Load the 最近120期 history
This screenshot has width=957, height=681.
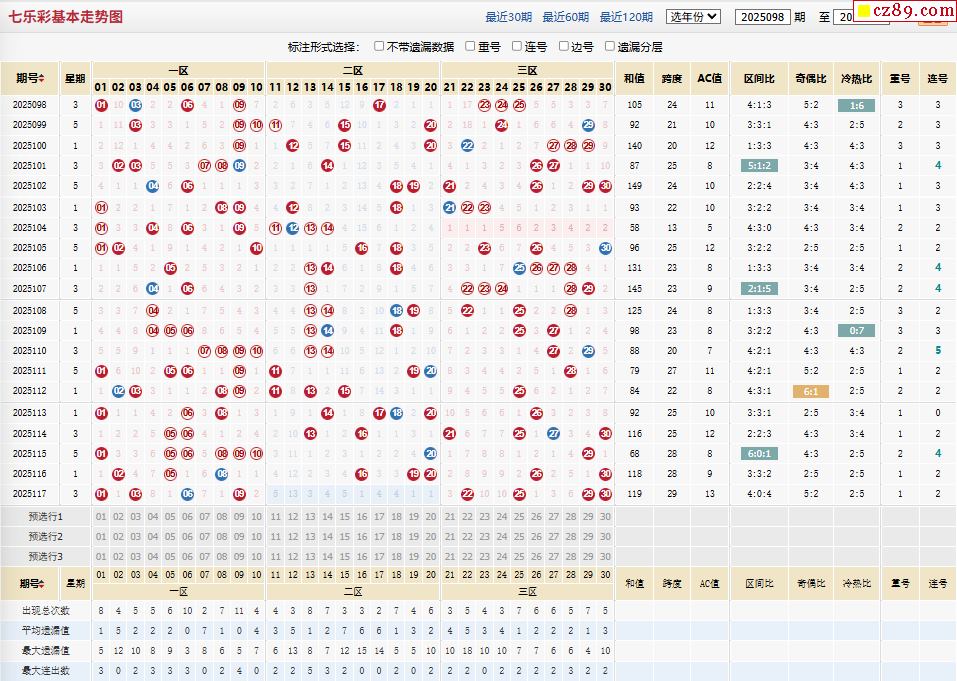tap(626, 17)
